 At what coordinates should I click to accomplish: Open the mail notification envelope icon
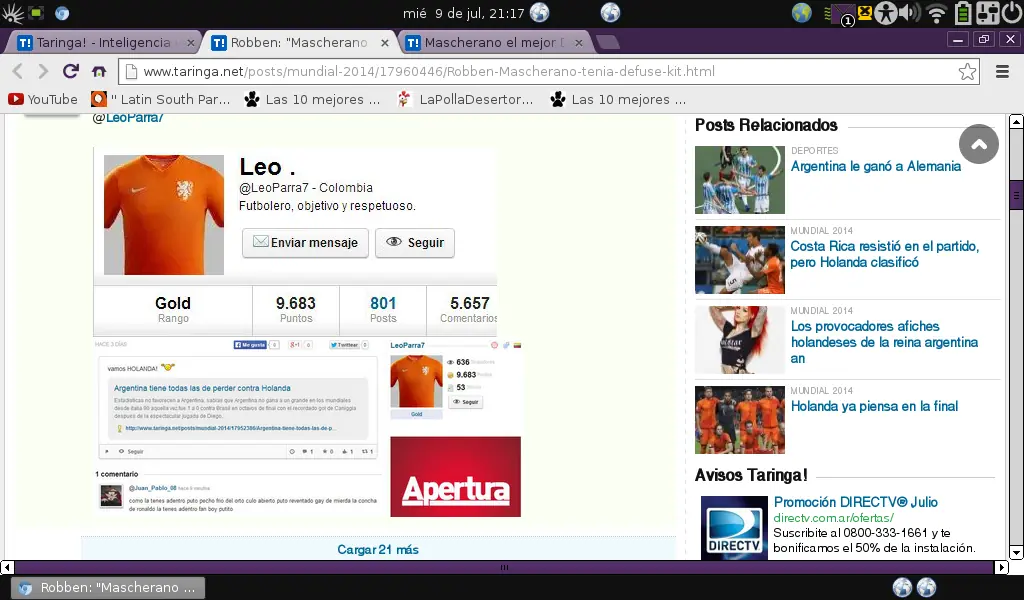[843, 14]
